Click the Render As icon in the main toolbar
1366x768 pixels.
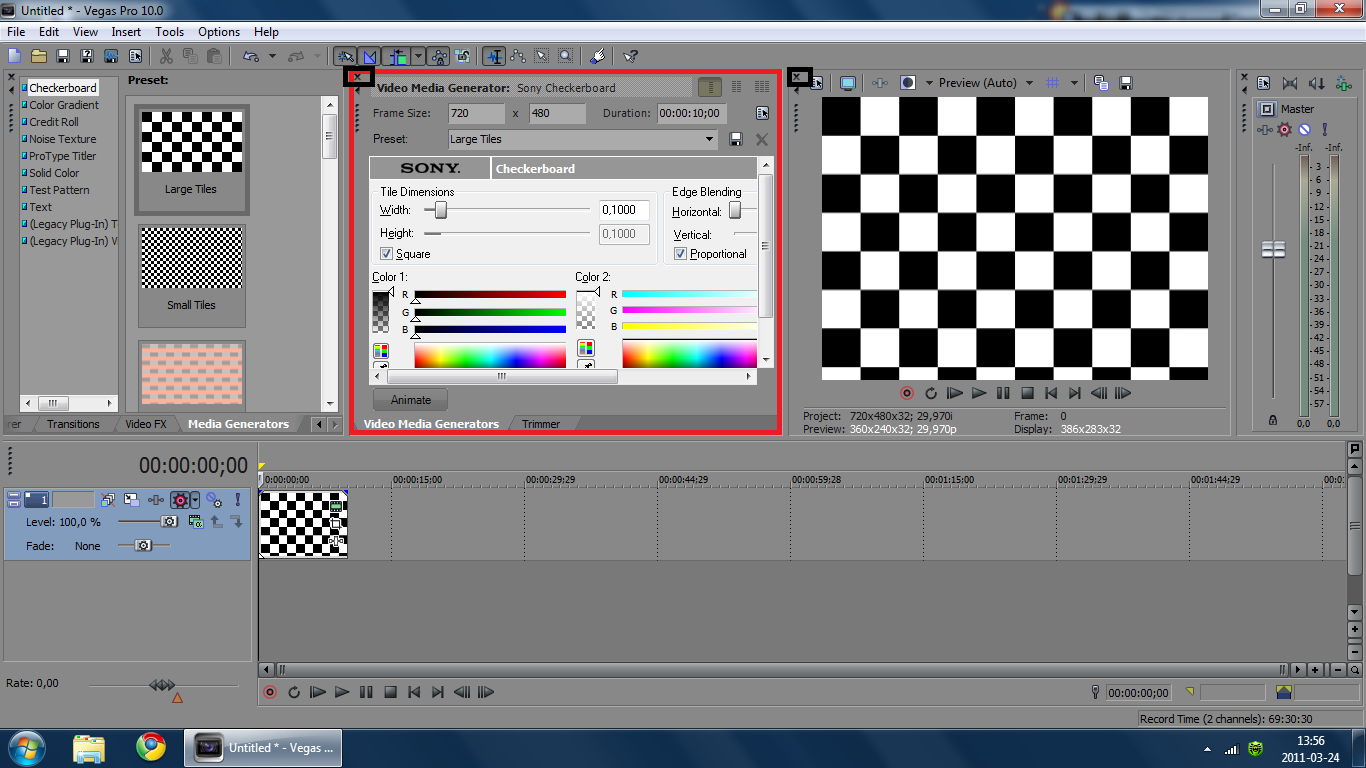point(111,56)
